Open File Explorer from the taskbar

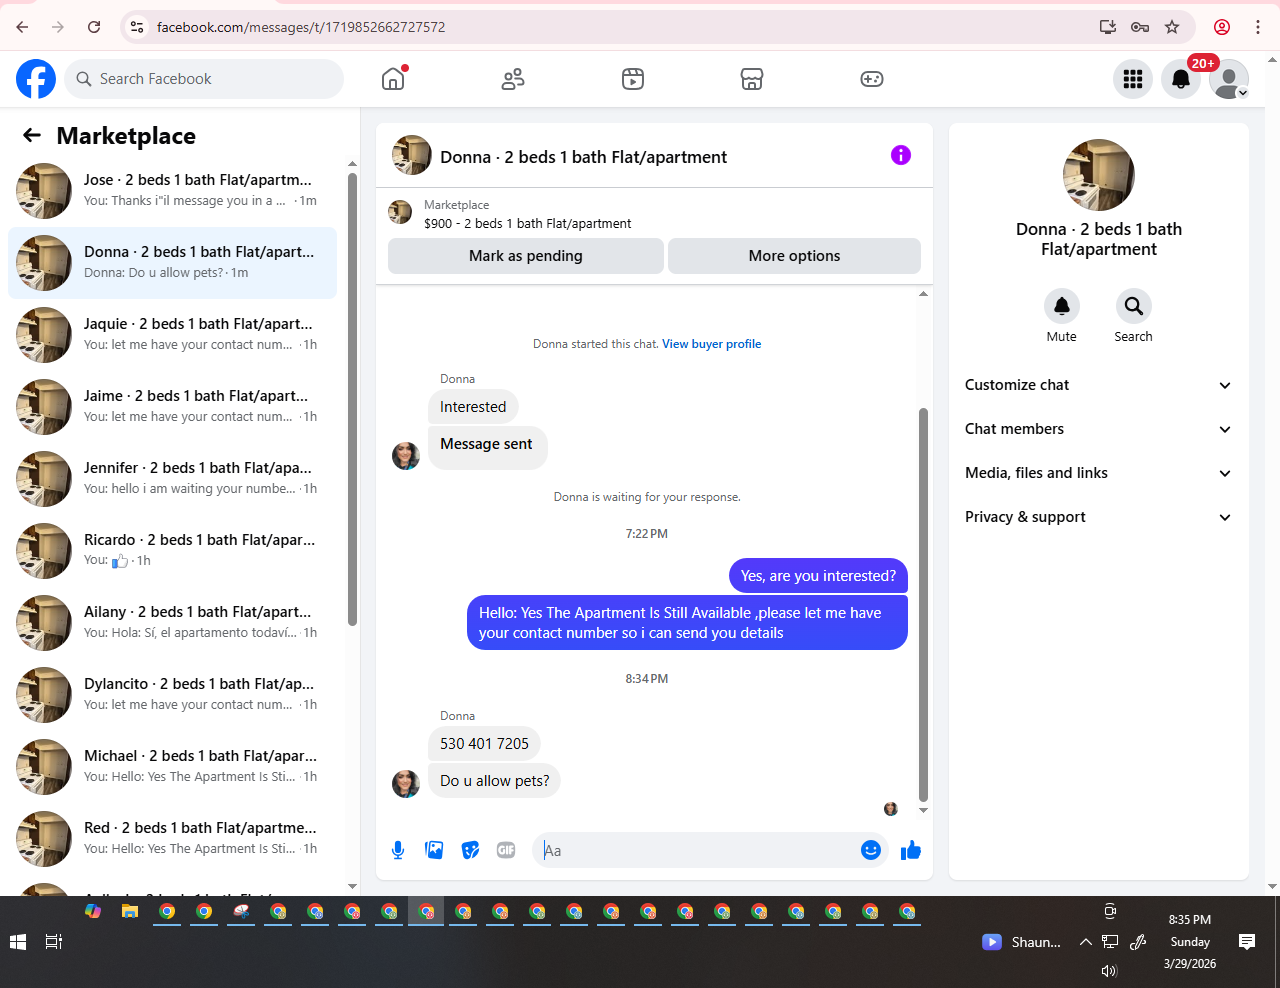pyautogui.click(x=129, y=911)
